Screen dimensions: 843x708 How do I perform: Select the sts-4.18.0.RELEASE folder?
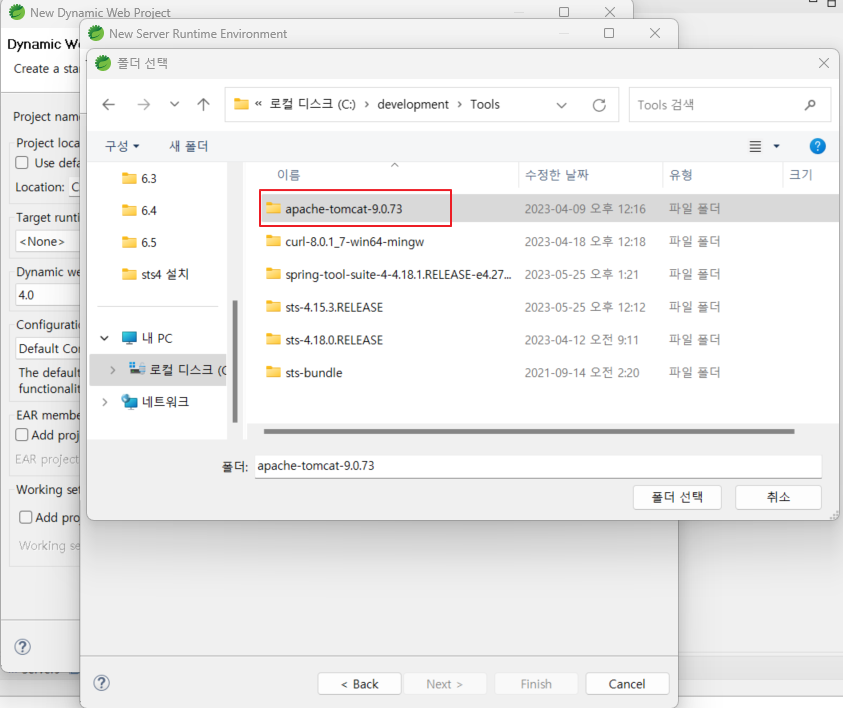coord(334,340)
